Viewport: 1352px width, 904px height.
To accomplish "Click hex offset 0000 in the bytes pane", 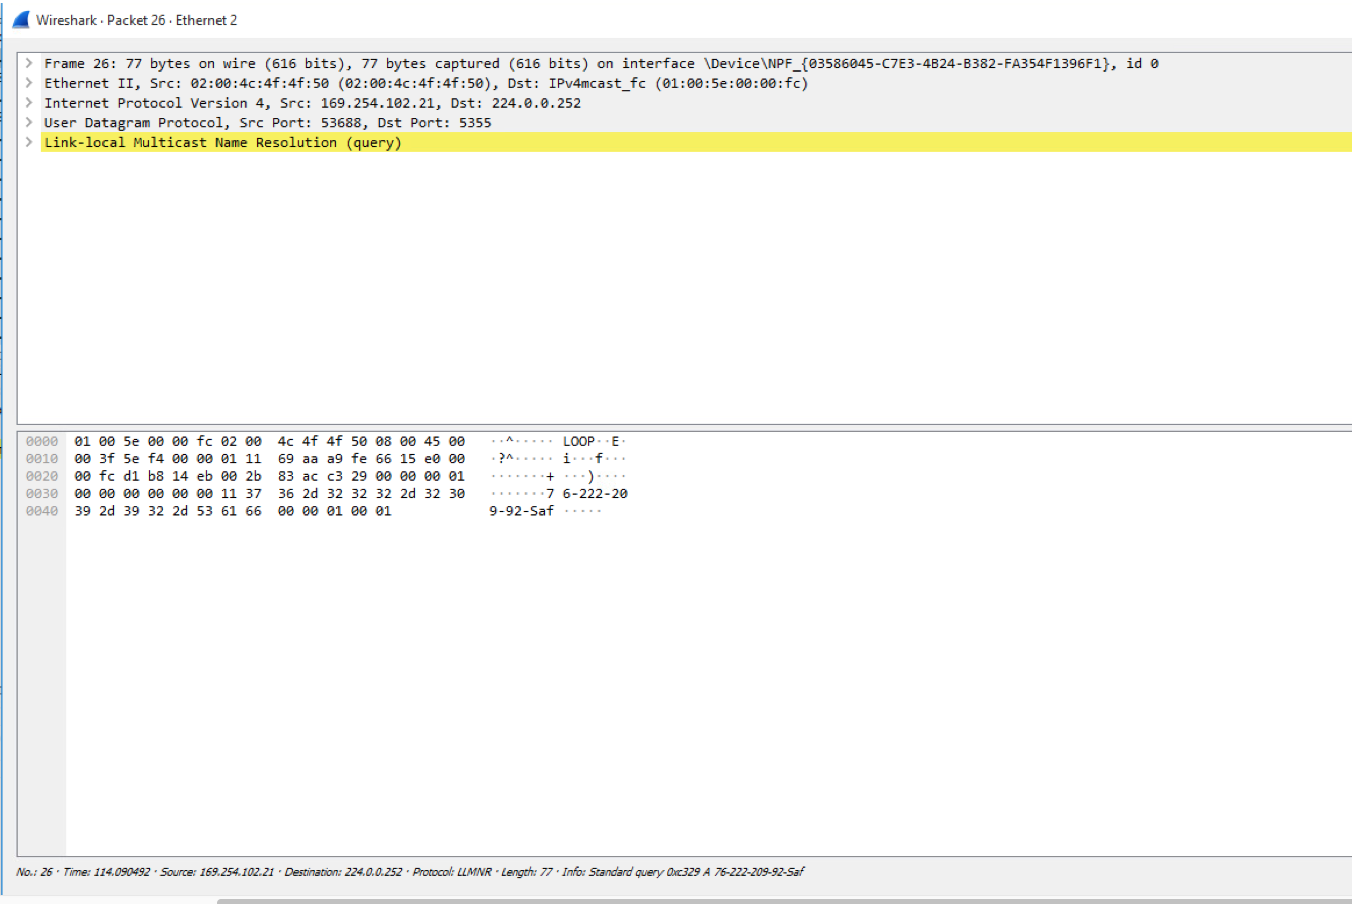I will [x=43, y=440].
